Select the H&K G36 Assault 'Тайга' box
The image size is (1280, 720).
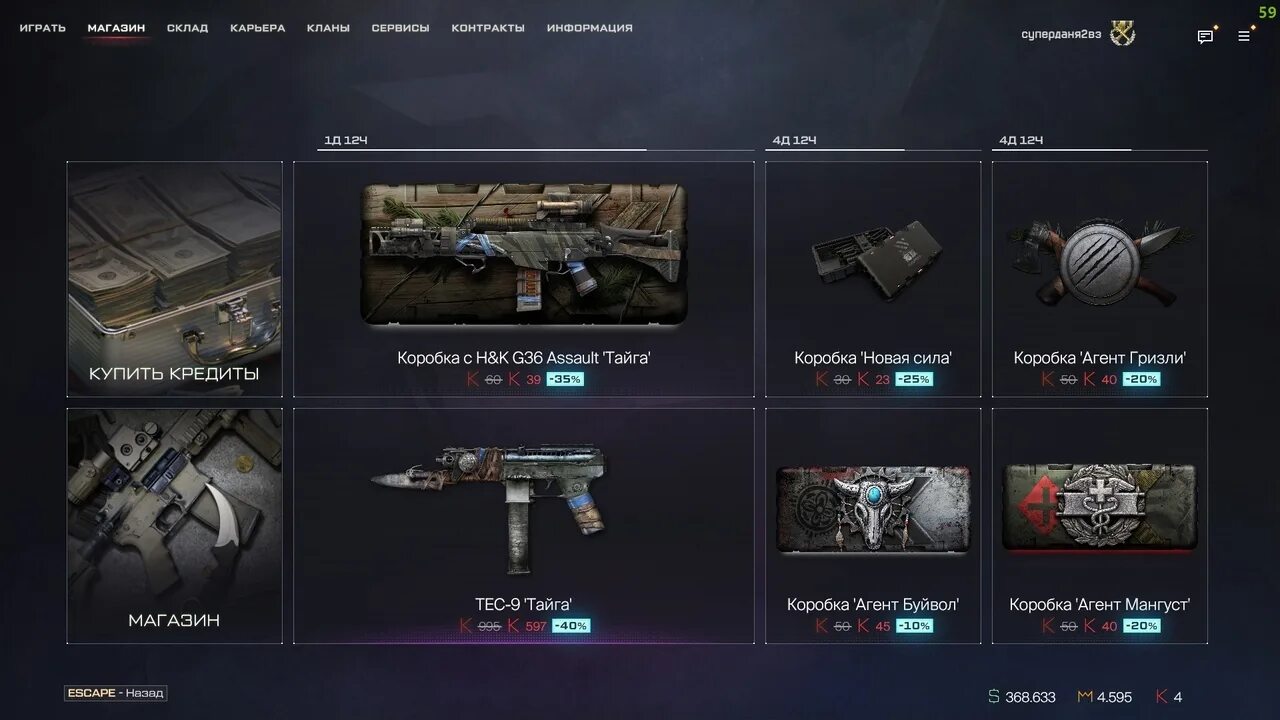524,279
